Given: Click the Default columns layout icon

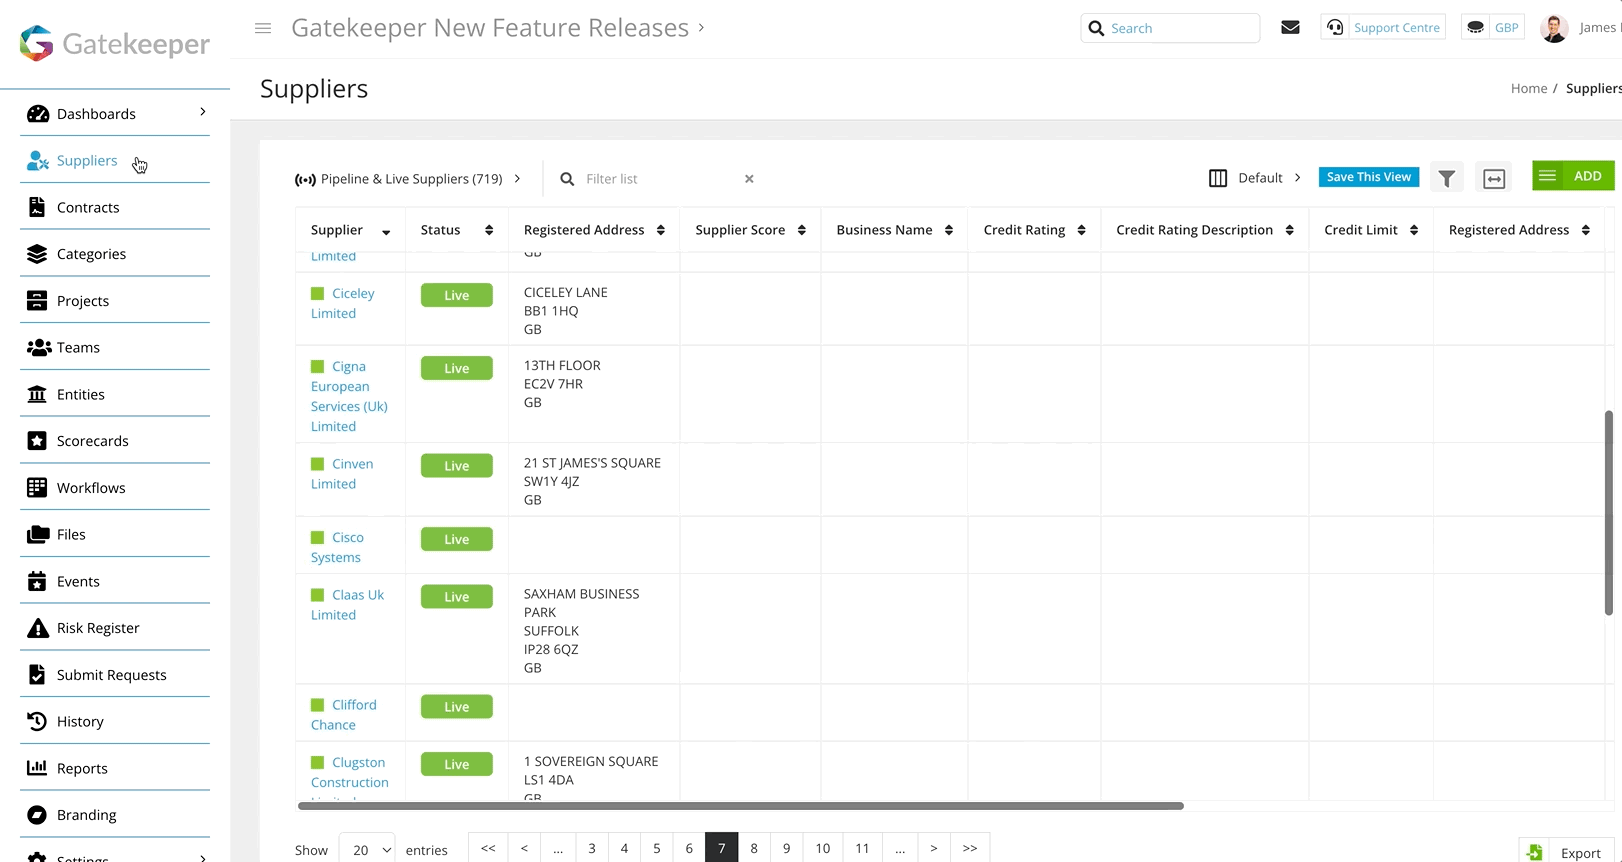Looking at the screenshot, I should click(x=1218, y=178).
